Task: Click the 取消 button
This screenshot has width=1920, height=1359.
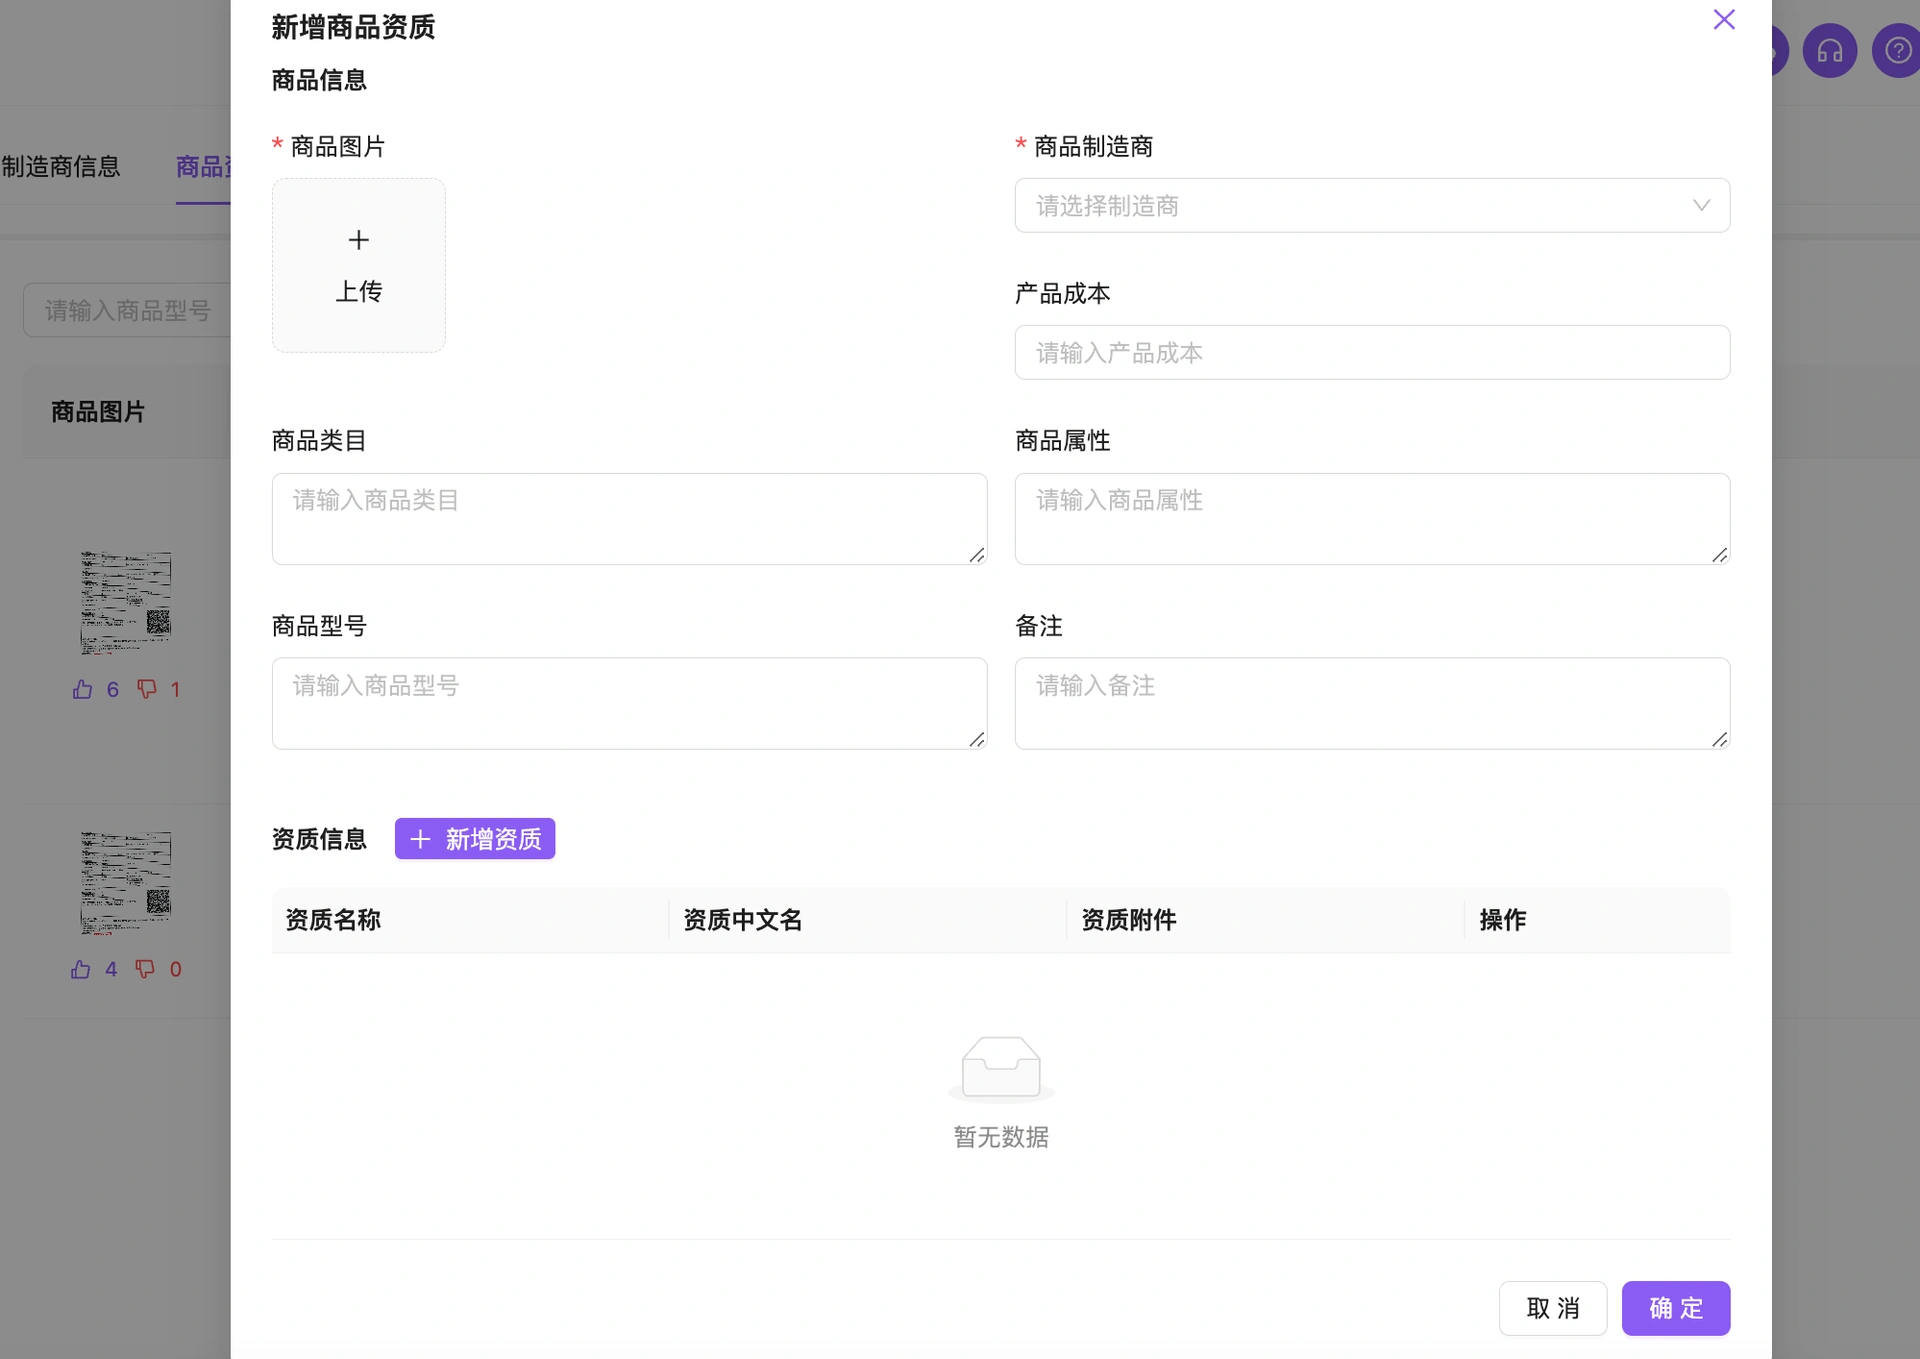Action: [1552, 1308]
